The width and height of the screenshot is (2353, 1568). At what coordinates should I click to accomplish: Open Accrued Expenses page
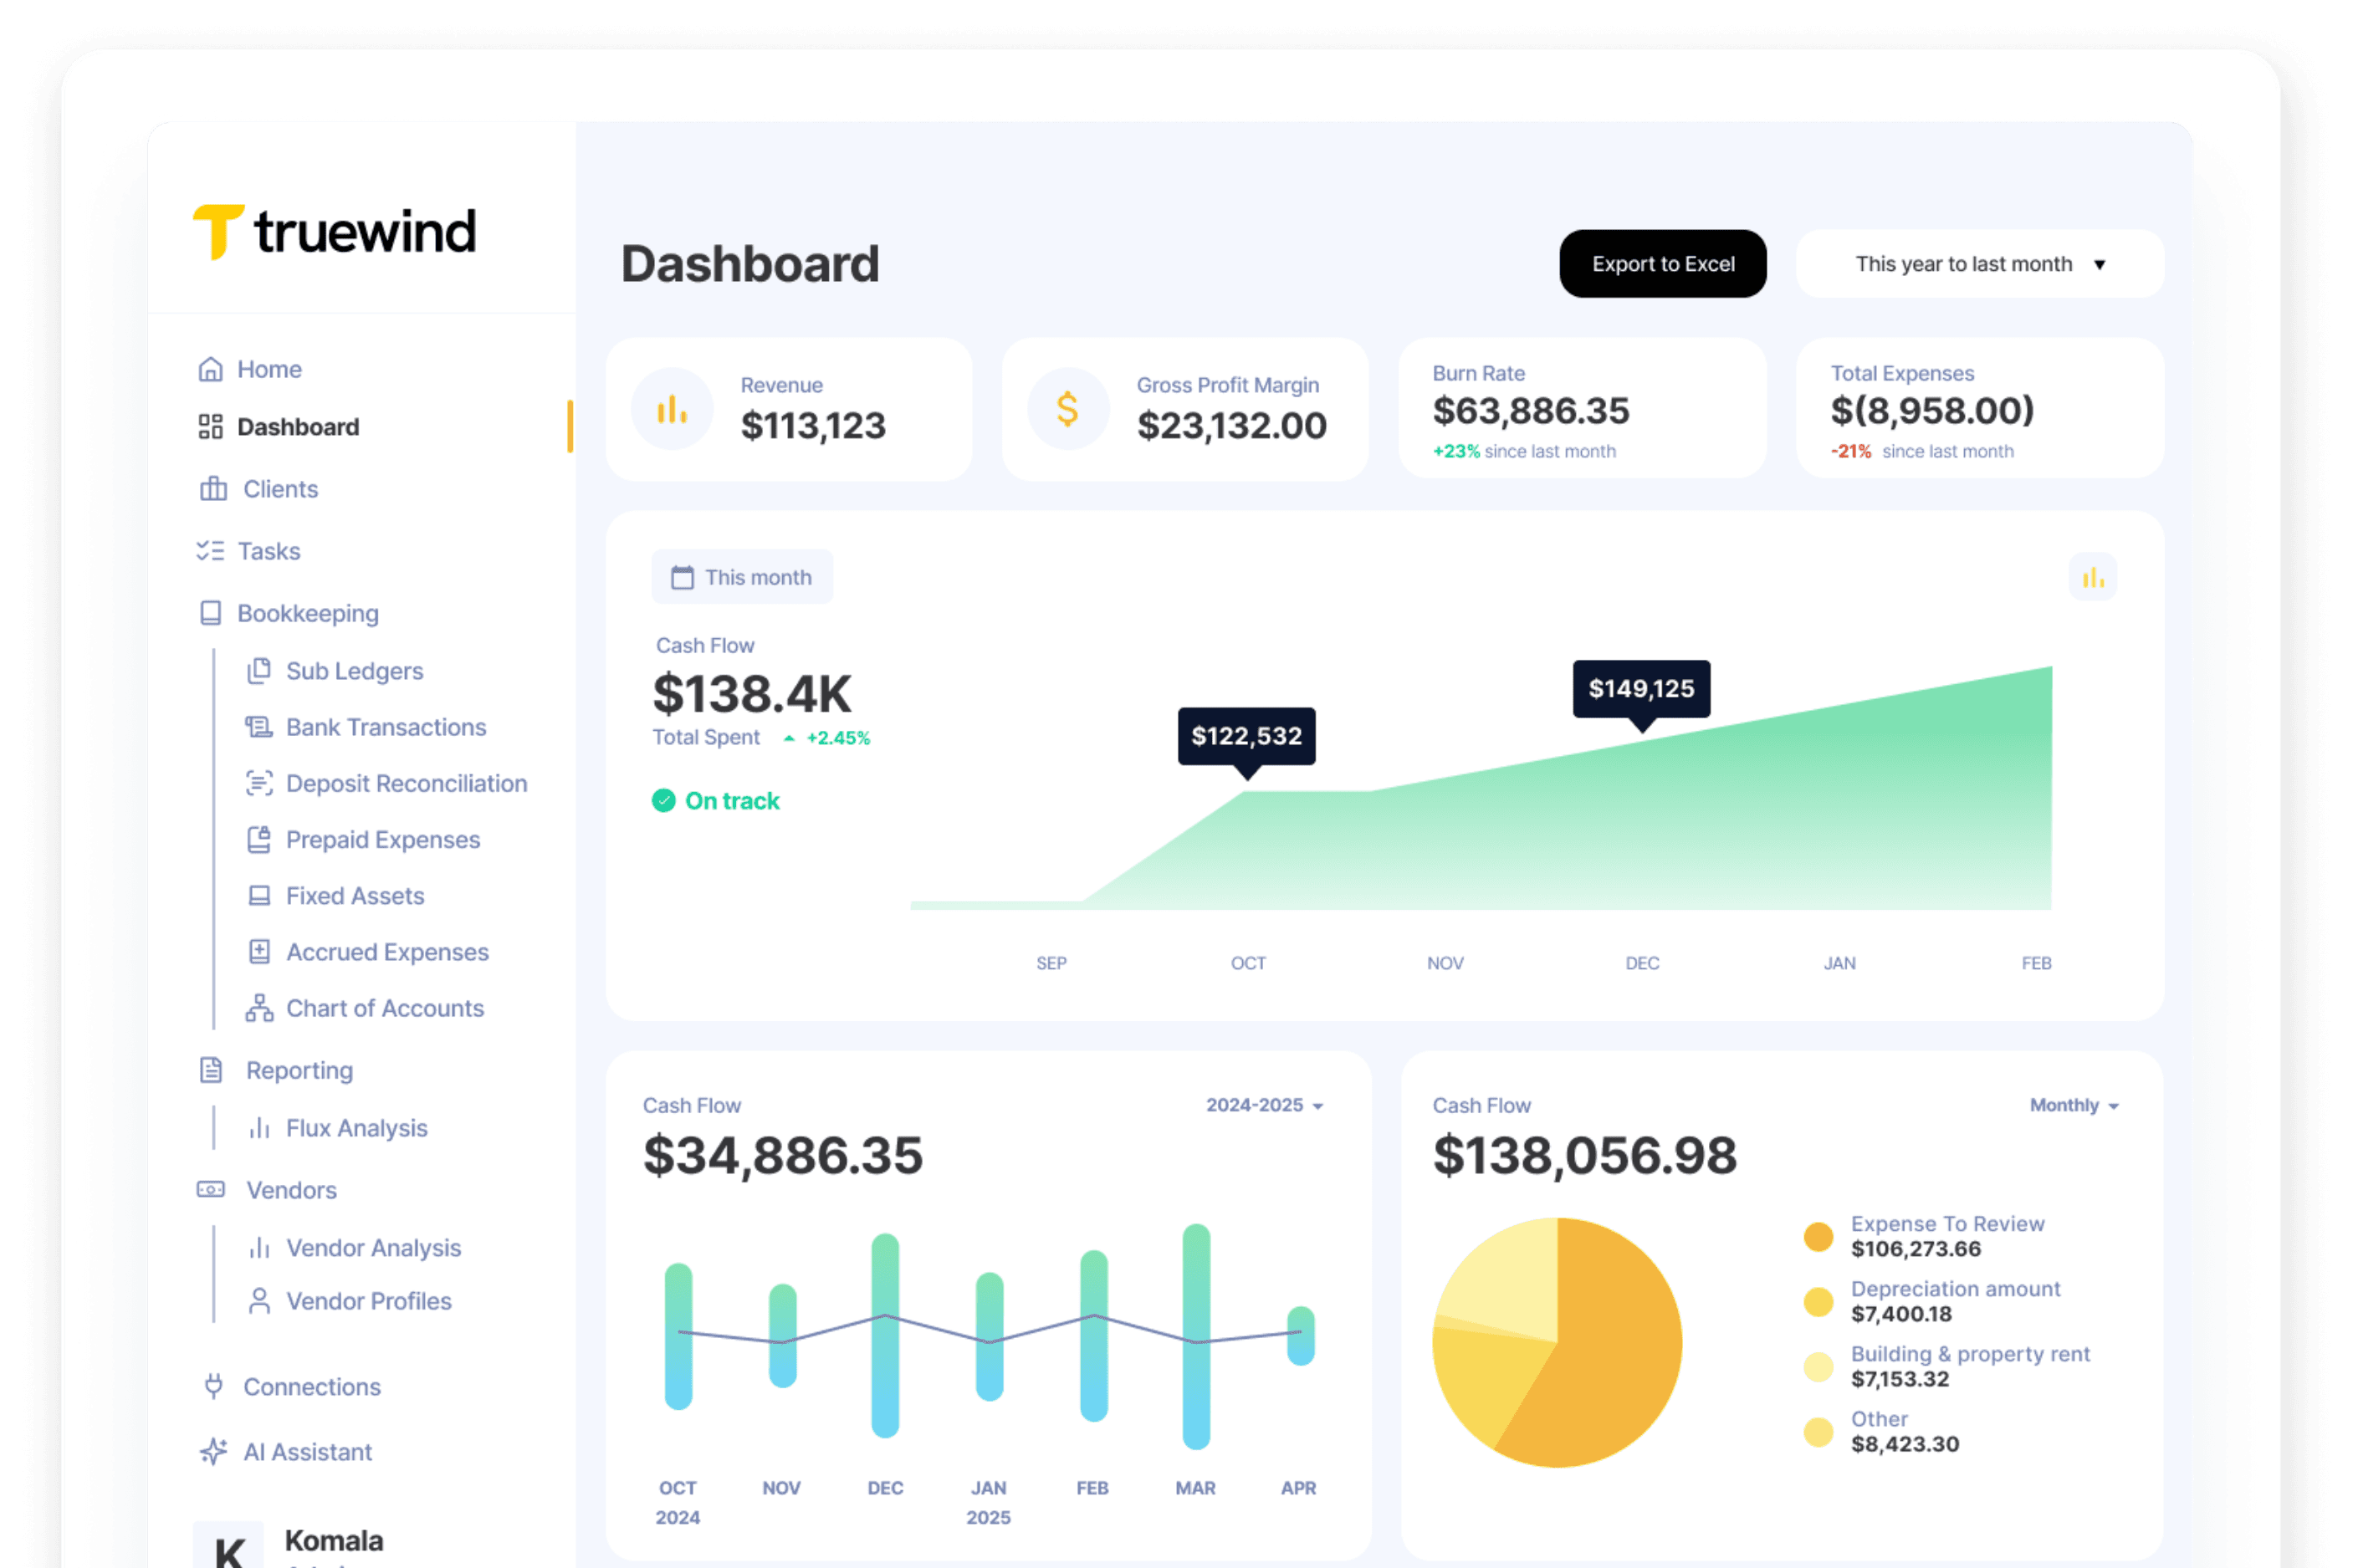click(x=387, y=951)
